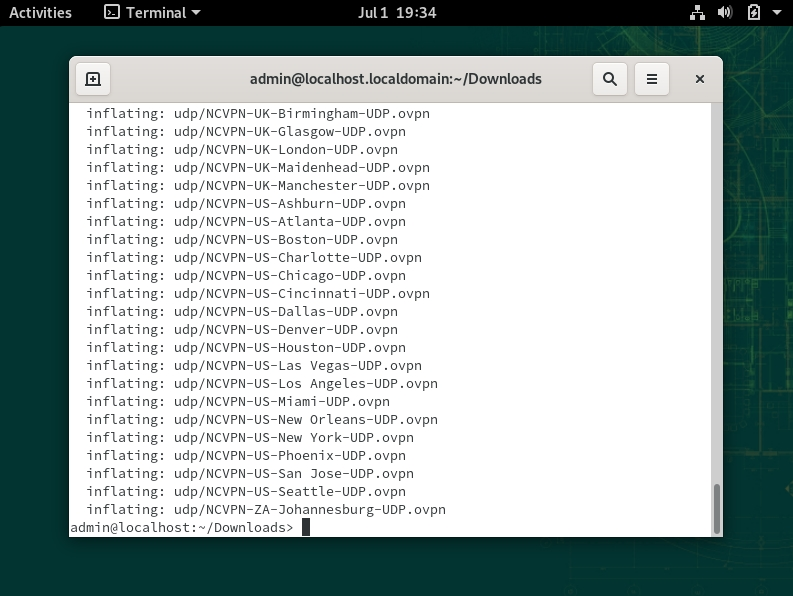The width and height of the screenshot is (793, 596).
Task: Click the NCVPN-US-Ashburn-UDP.ovpn line
Action: 246,203
